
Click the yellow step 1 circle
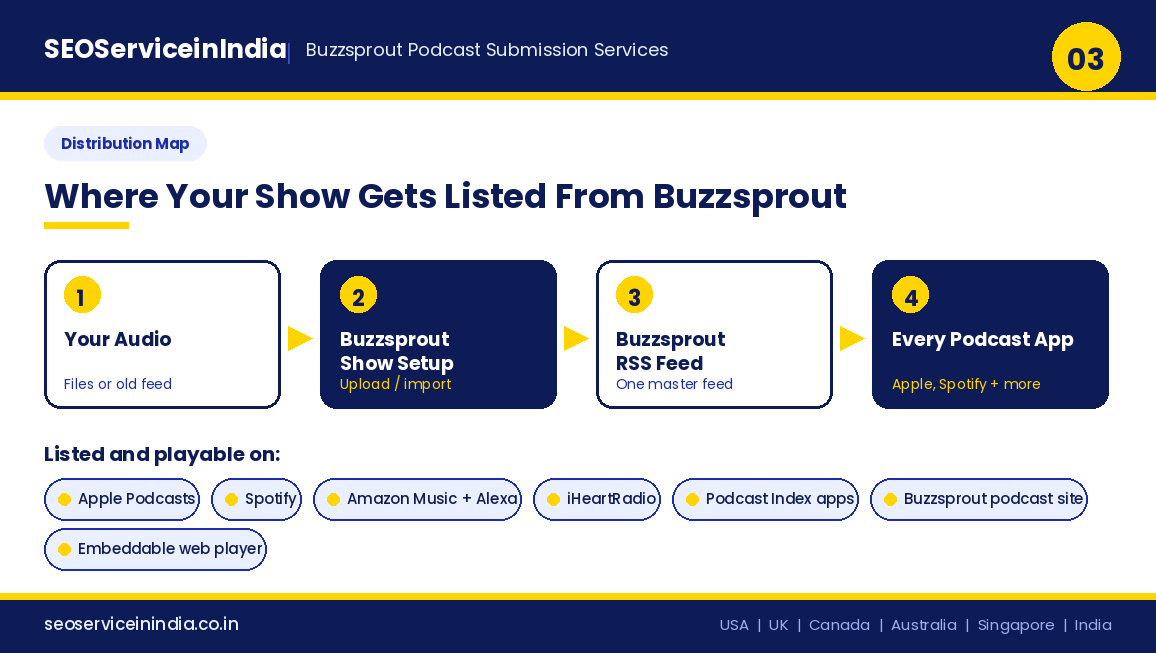click(x=82, y=296)
